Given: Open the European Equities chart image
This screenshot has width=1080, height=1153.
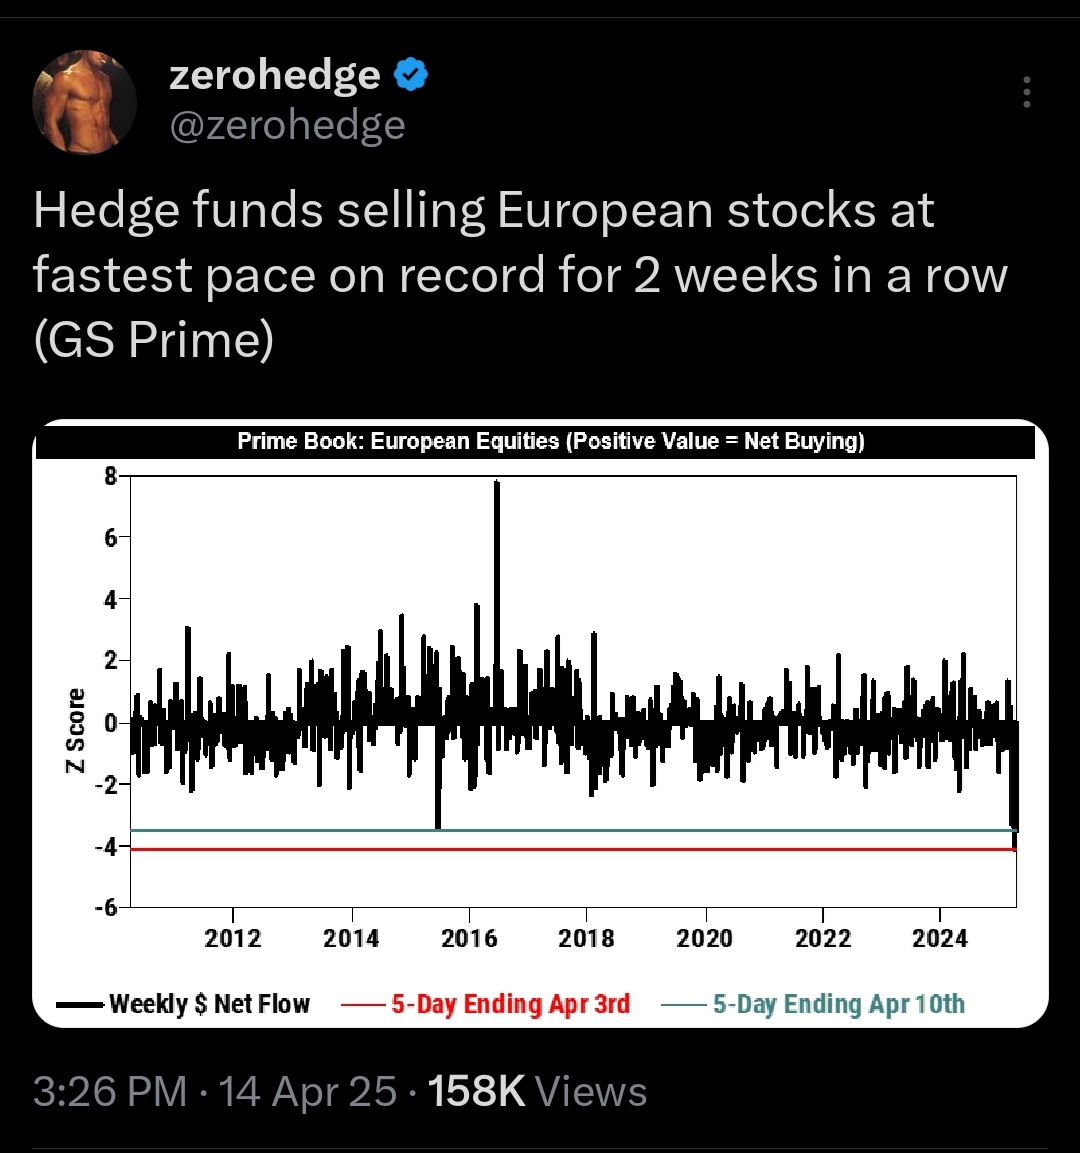Looking at the screenshot, I should click(x=540, y=723).
